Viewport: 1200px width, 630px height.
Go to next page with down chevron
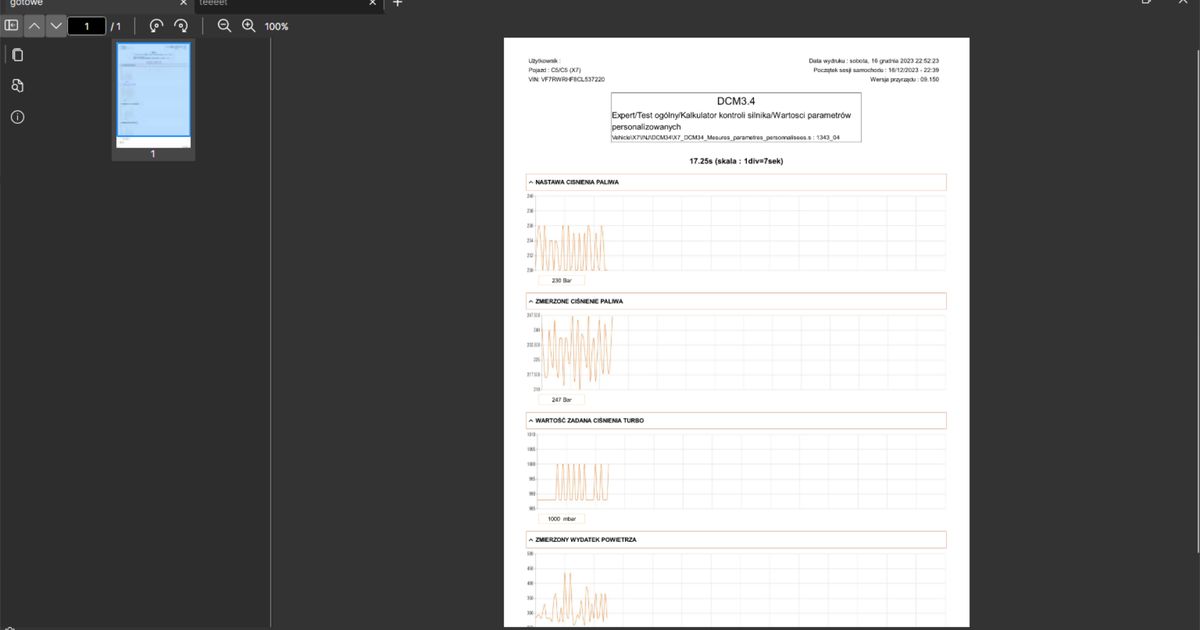pos(56,25)
